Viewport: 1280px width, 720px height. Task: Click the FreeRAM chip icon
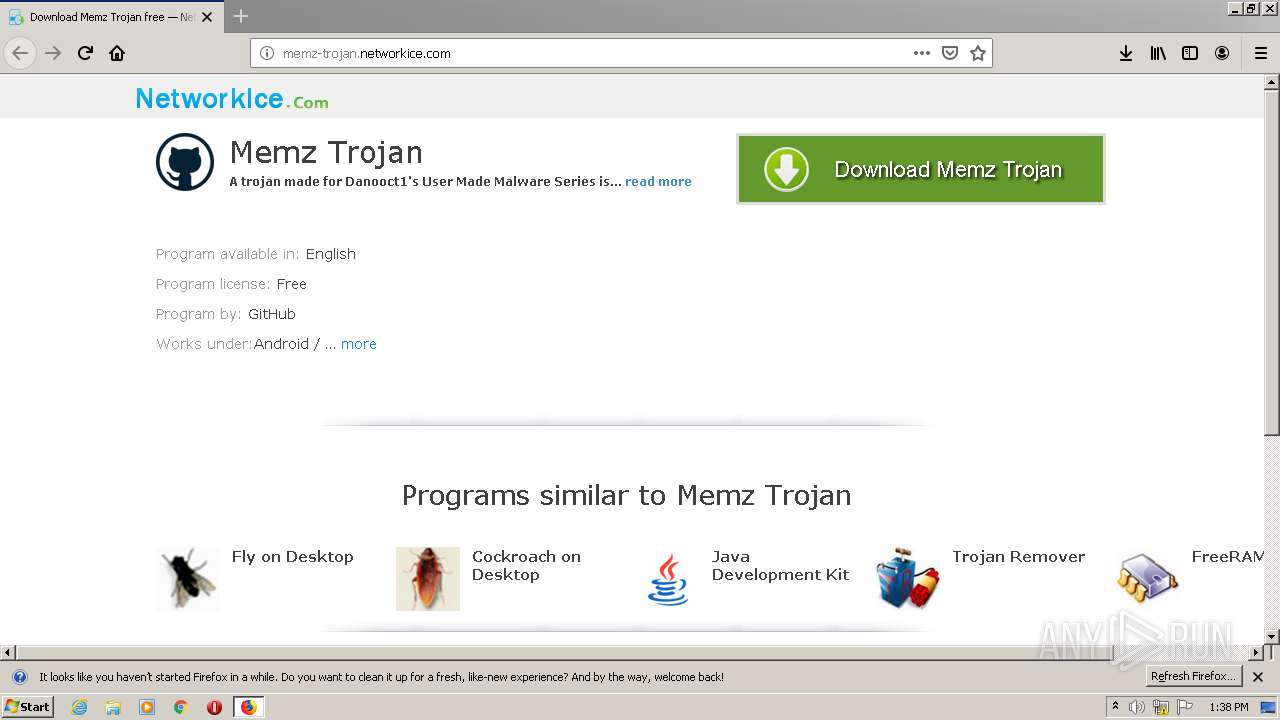pyautogui.click(x=1148, y=578)
